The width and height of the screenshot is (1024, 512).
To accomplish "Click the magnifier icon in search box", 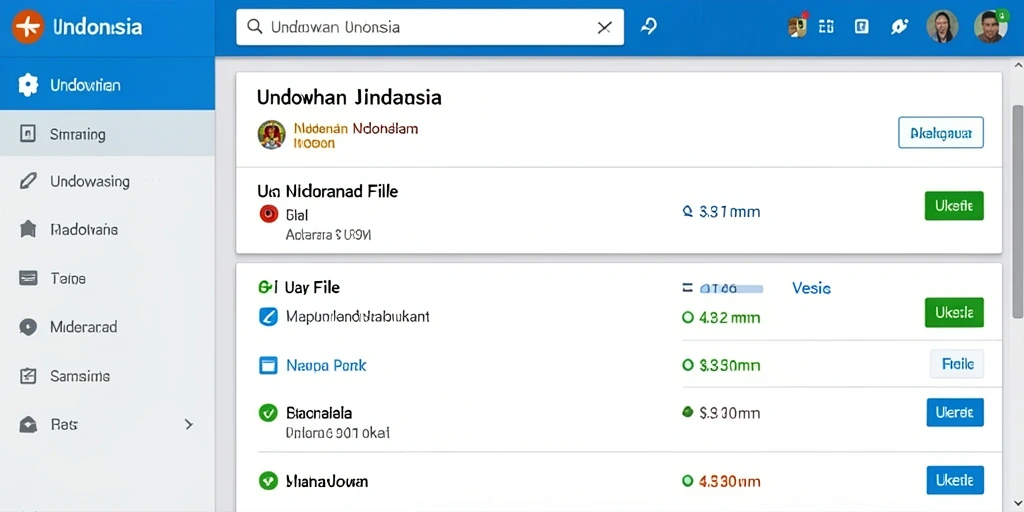I will (255, 27).
